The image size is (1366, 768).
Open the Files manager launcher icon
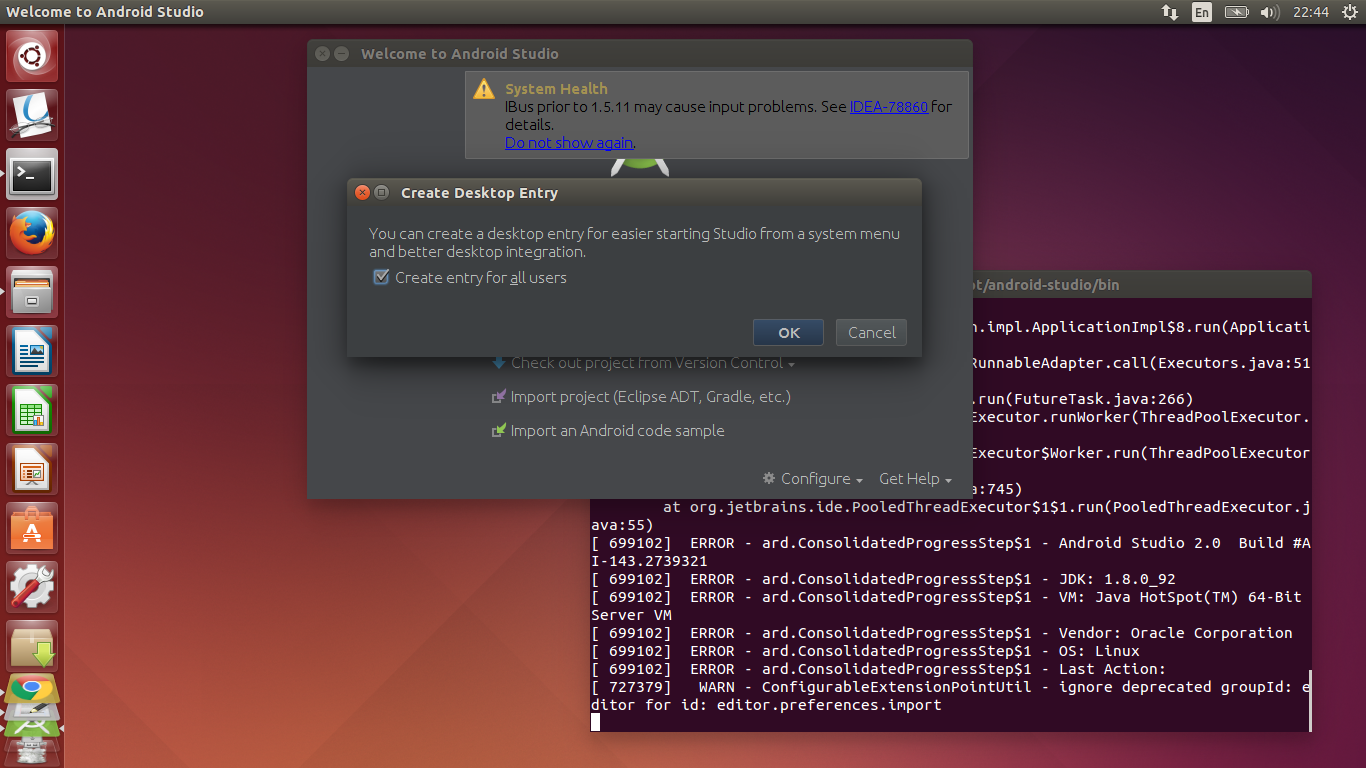[32, 292]
